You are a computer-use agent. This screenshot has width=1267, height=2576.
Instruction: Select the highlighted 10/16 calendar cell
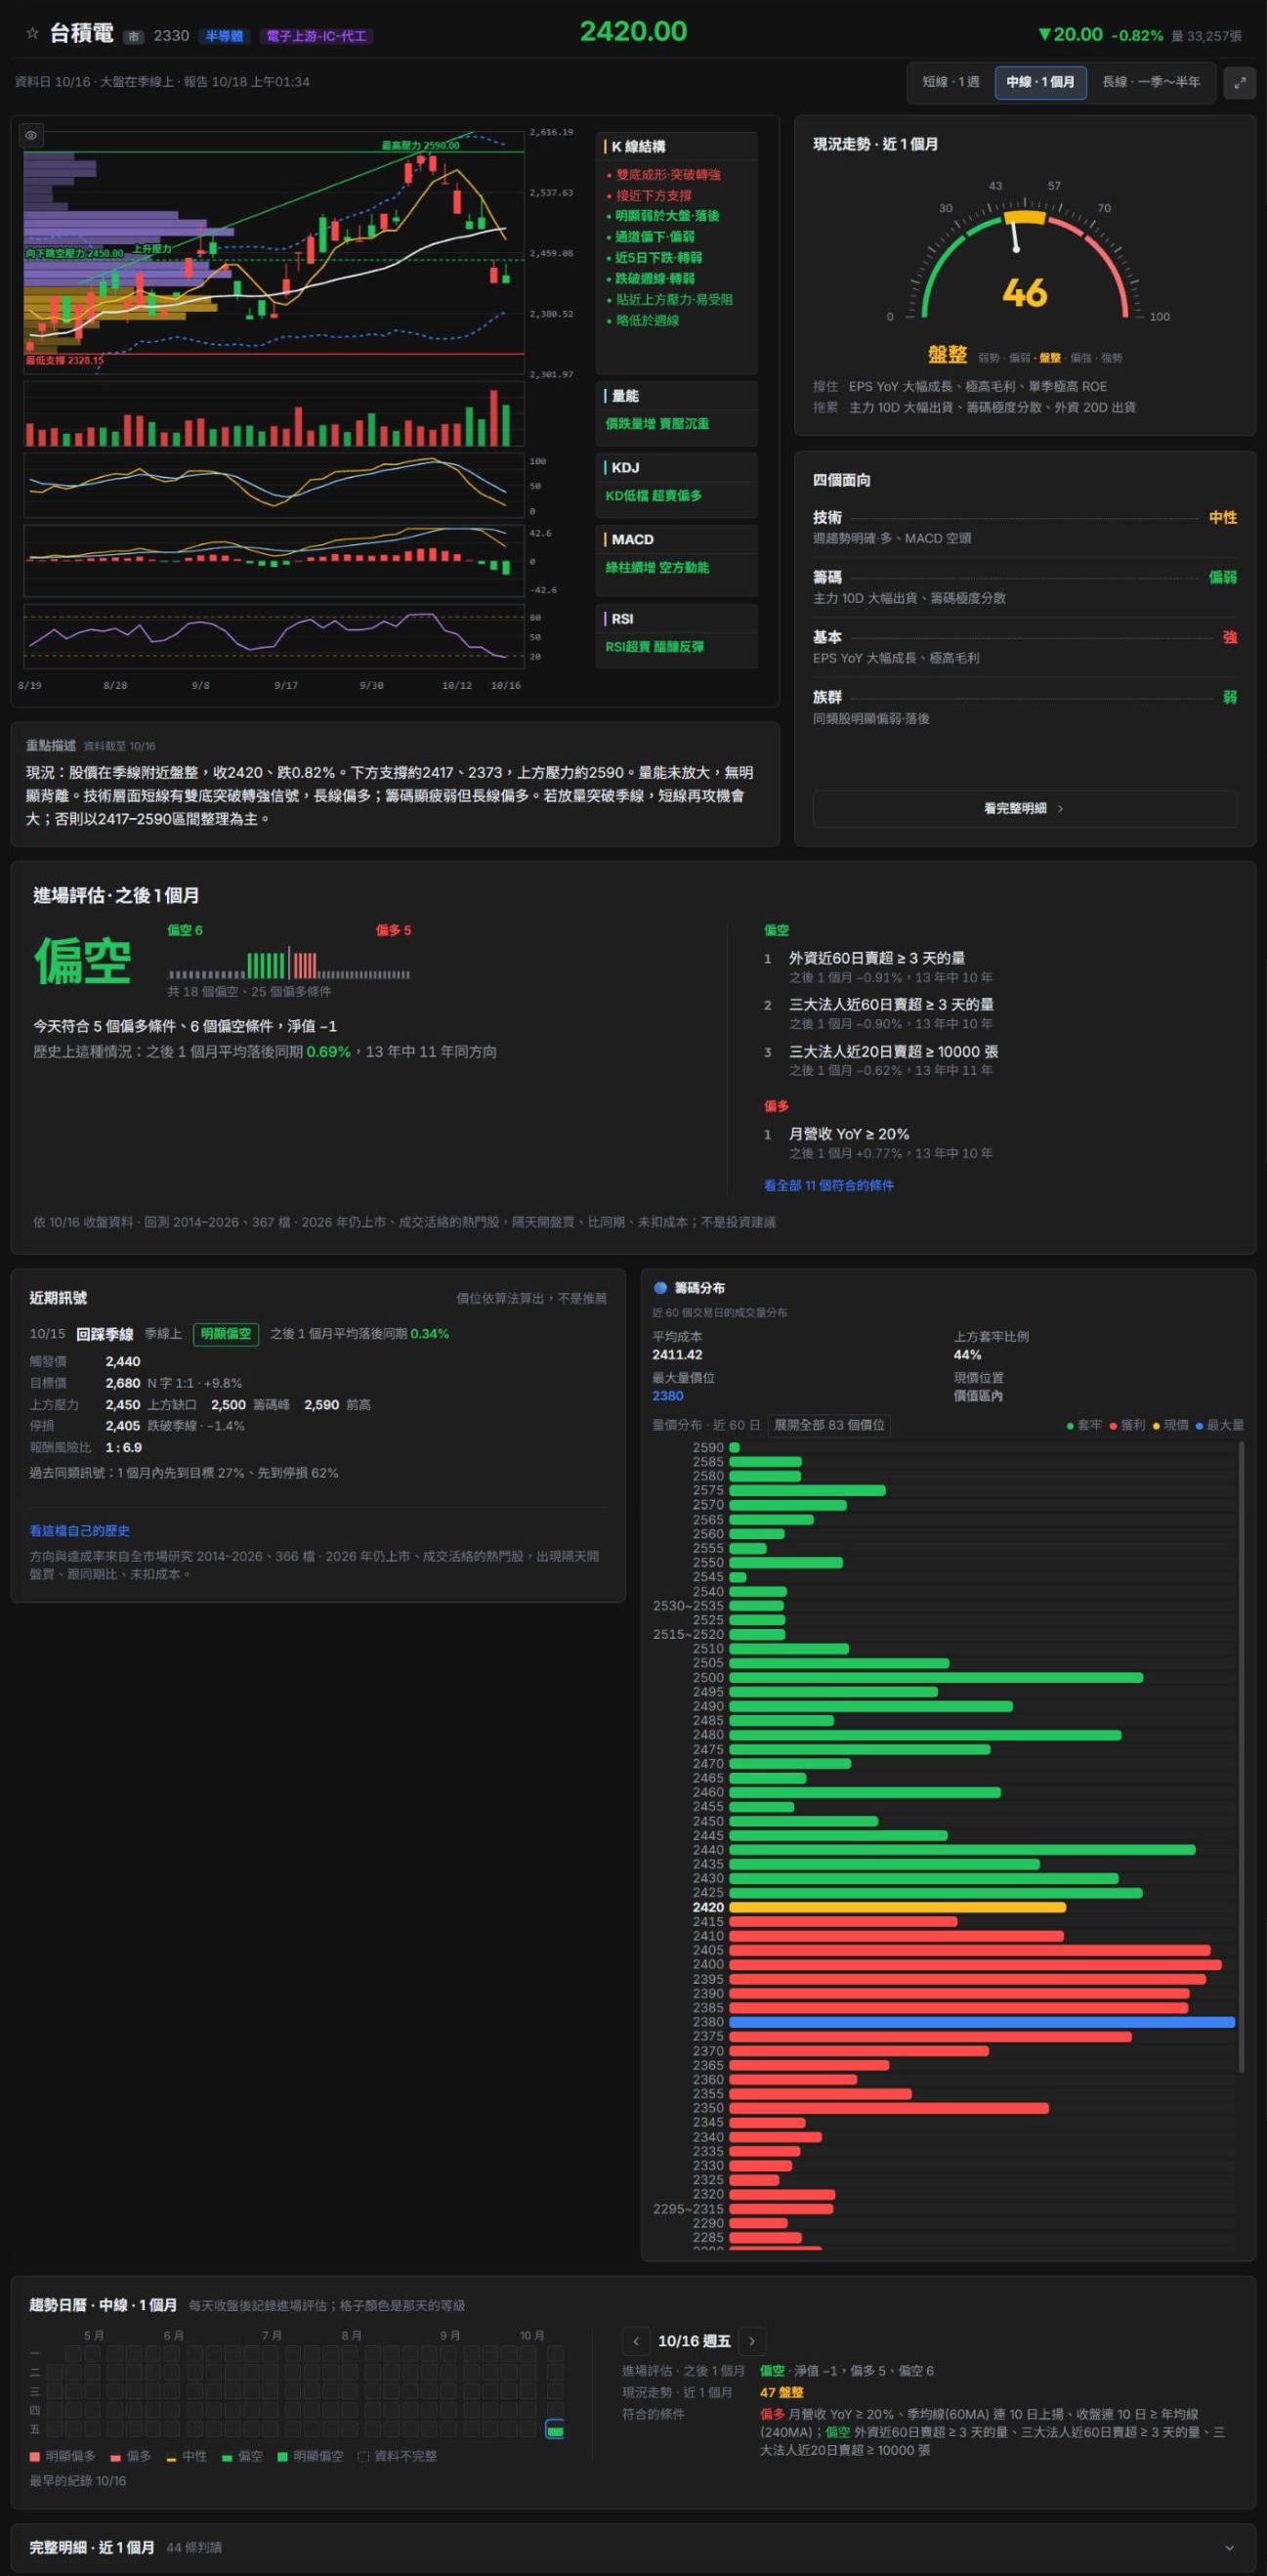coord(555,2429)
